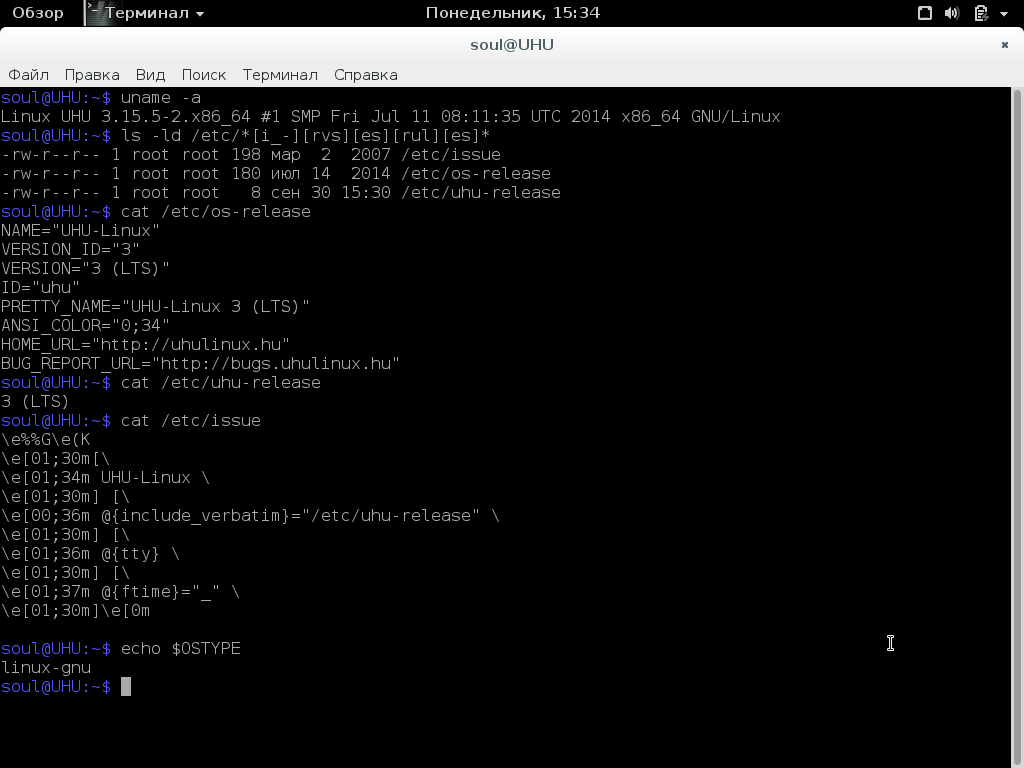Click the '\e[01;36m @{tty} \' line

point(90,553)
